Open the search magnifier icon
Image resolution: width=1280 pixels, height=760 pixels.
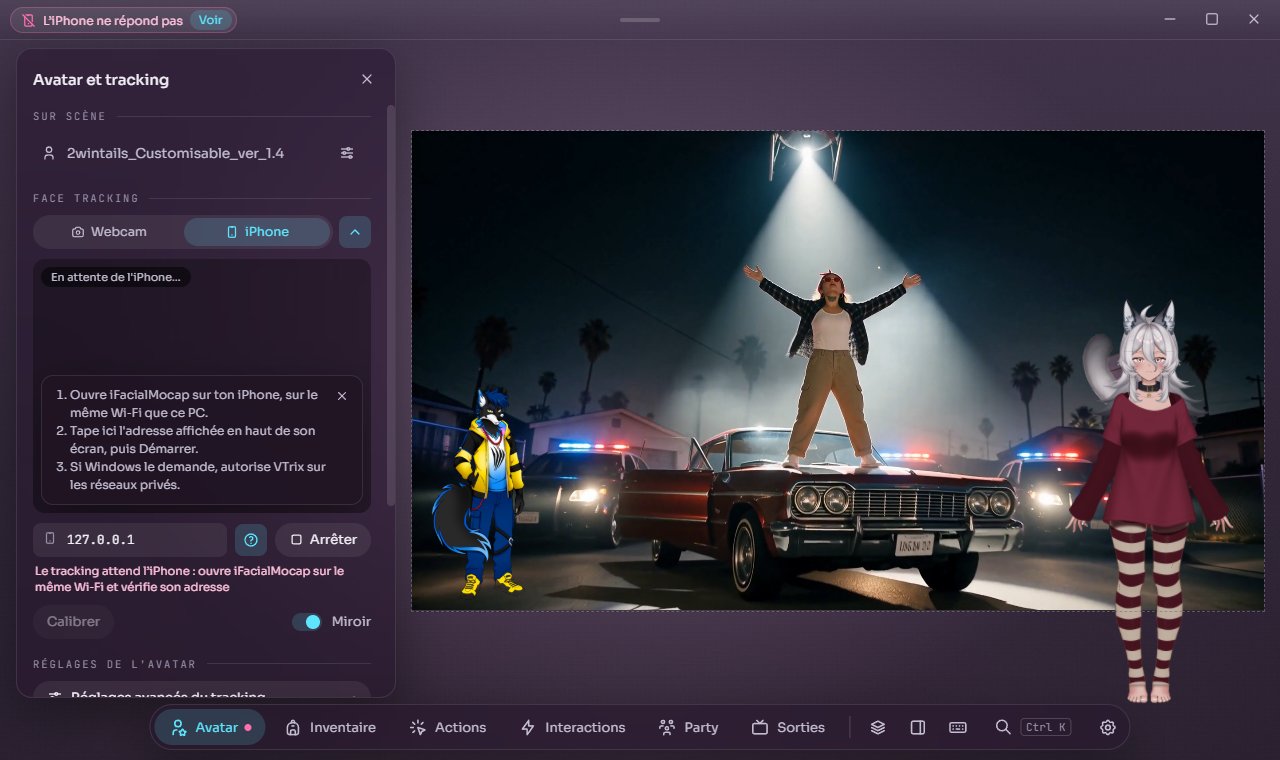(1003, 727)
